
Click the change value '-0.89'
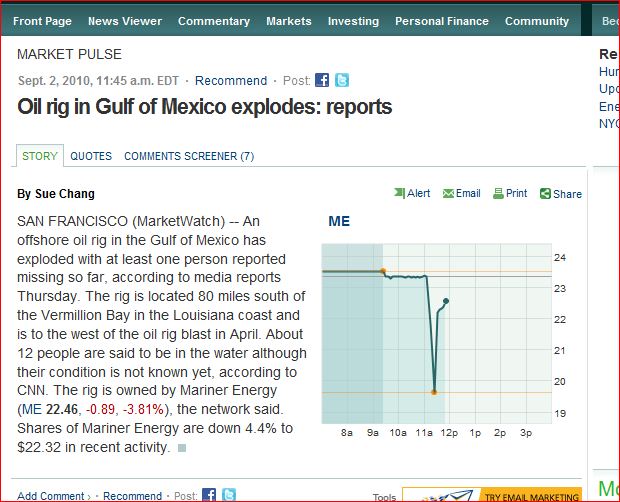pos(101,409)
